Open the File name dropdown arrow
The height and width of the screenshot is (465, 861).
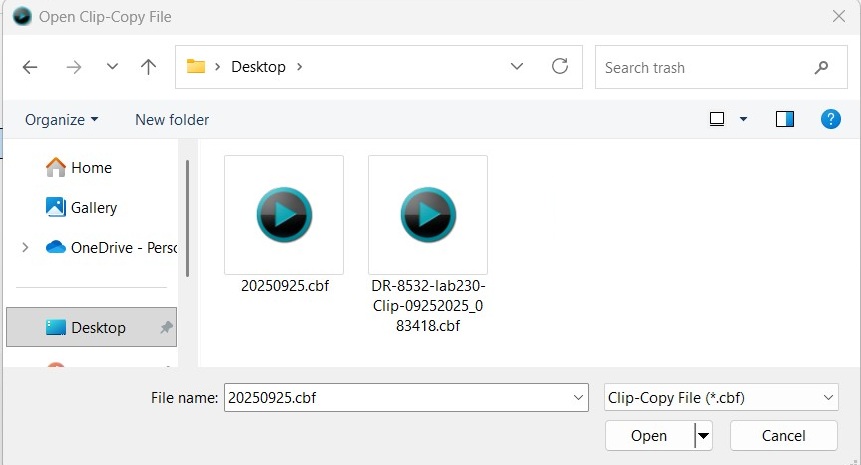(578, 397)
